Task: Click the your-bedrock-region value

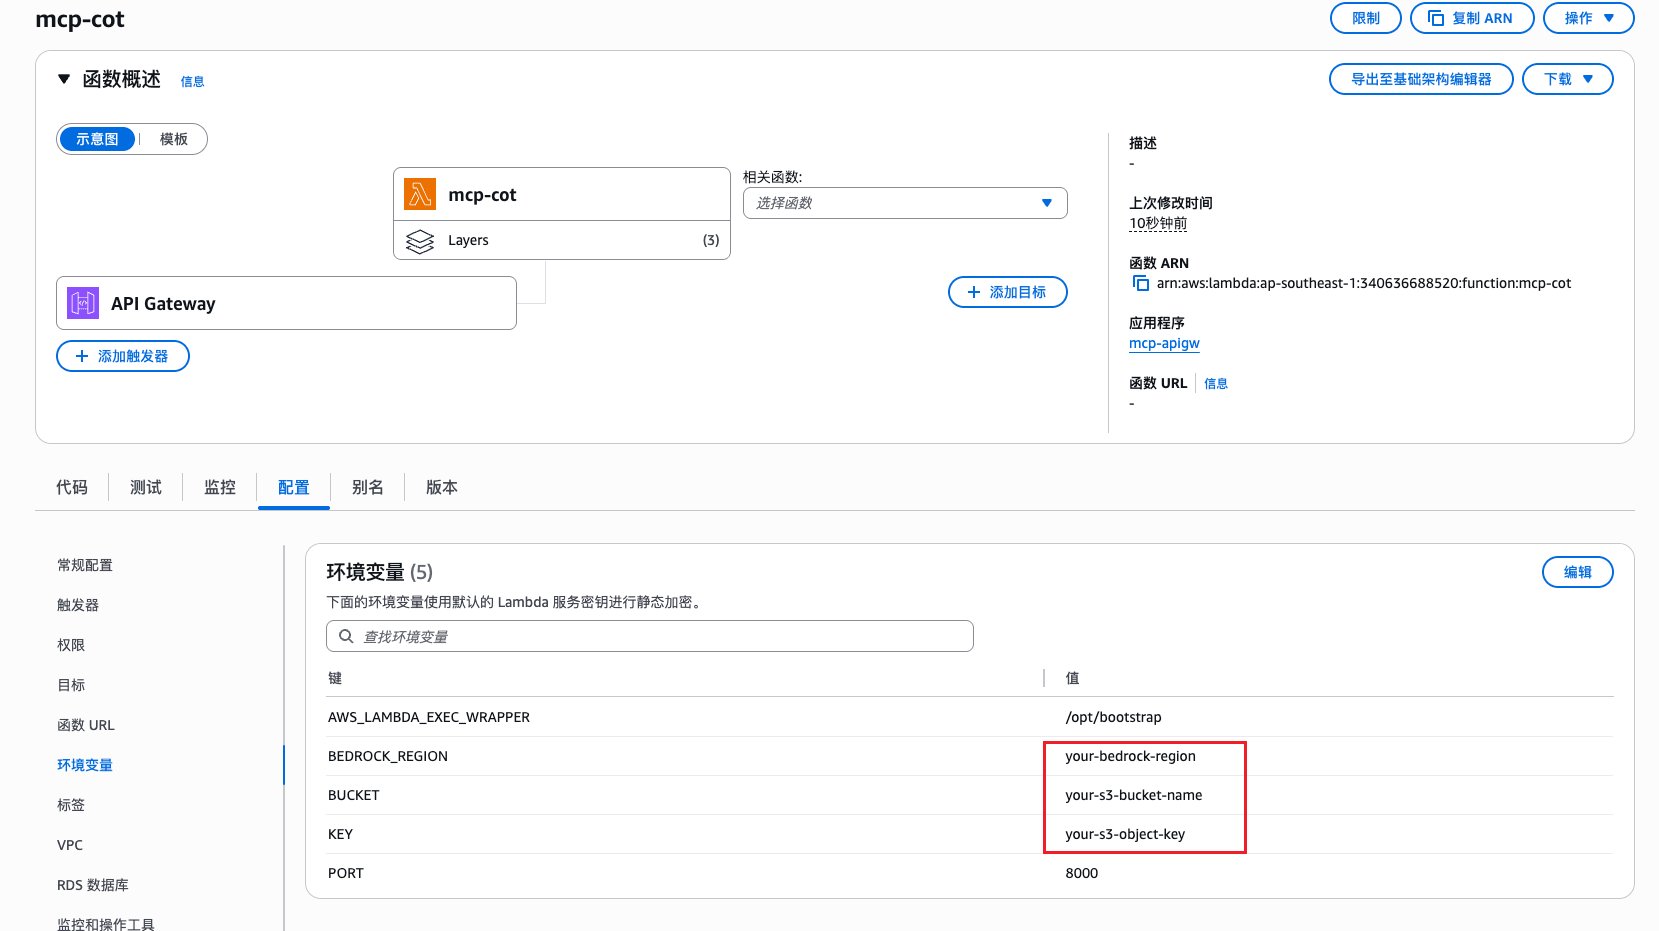Action: (1130, 756)
